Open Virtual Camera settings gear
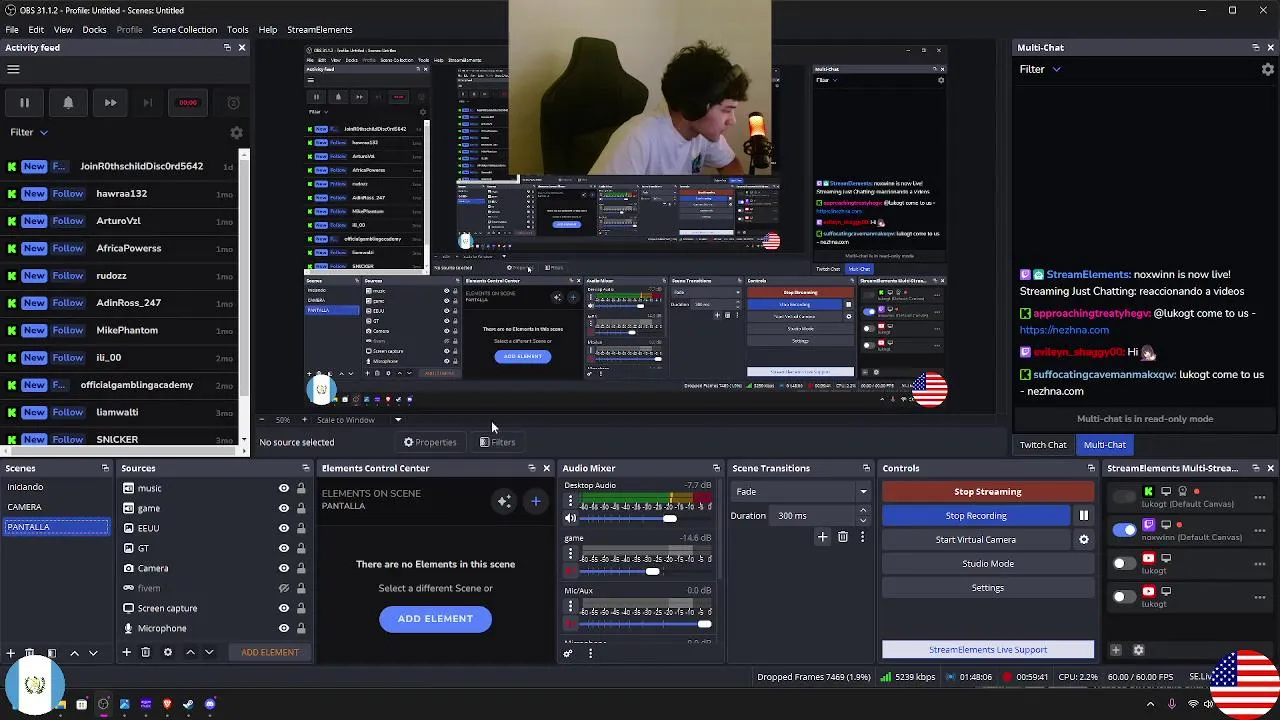 click(x=1083, y=539)
